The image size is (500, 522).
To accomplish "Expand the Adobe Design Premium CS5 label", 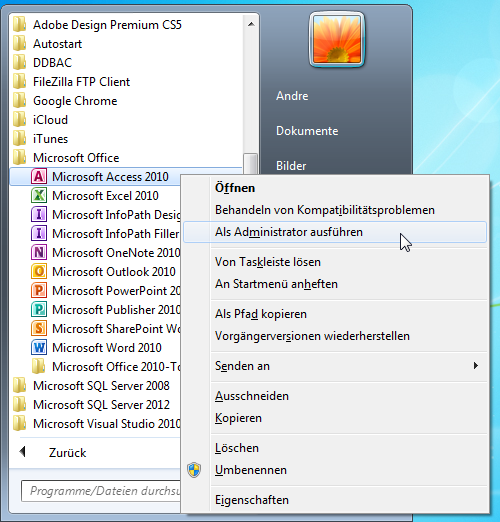I will coord(107,25).
